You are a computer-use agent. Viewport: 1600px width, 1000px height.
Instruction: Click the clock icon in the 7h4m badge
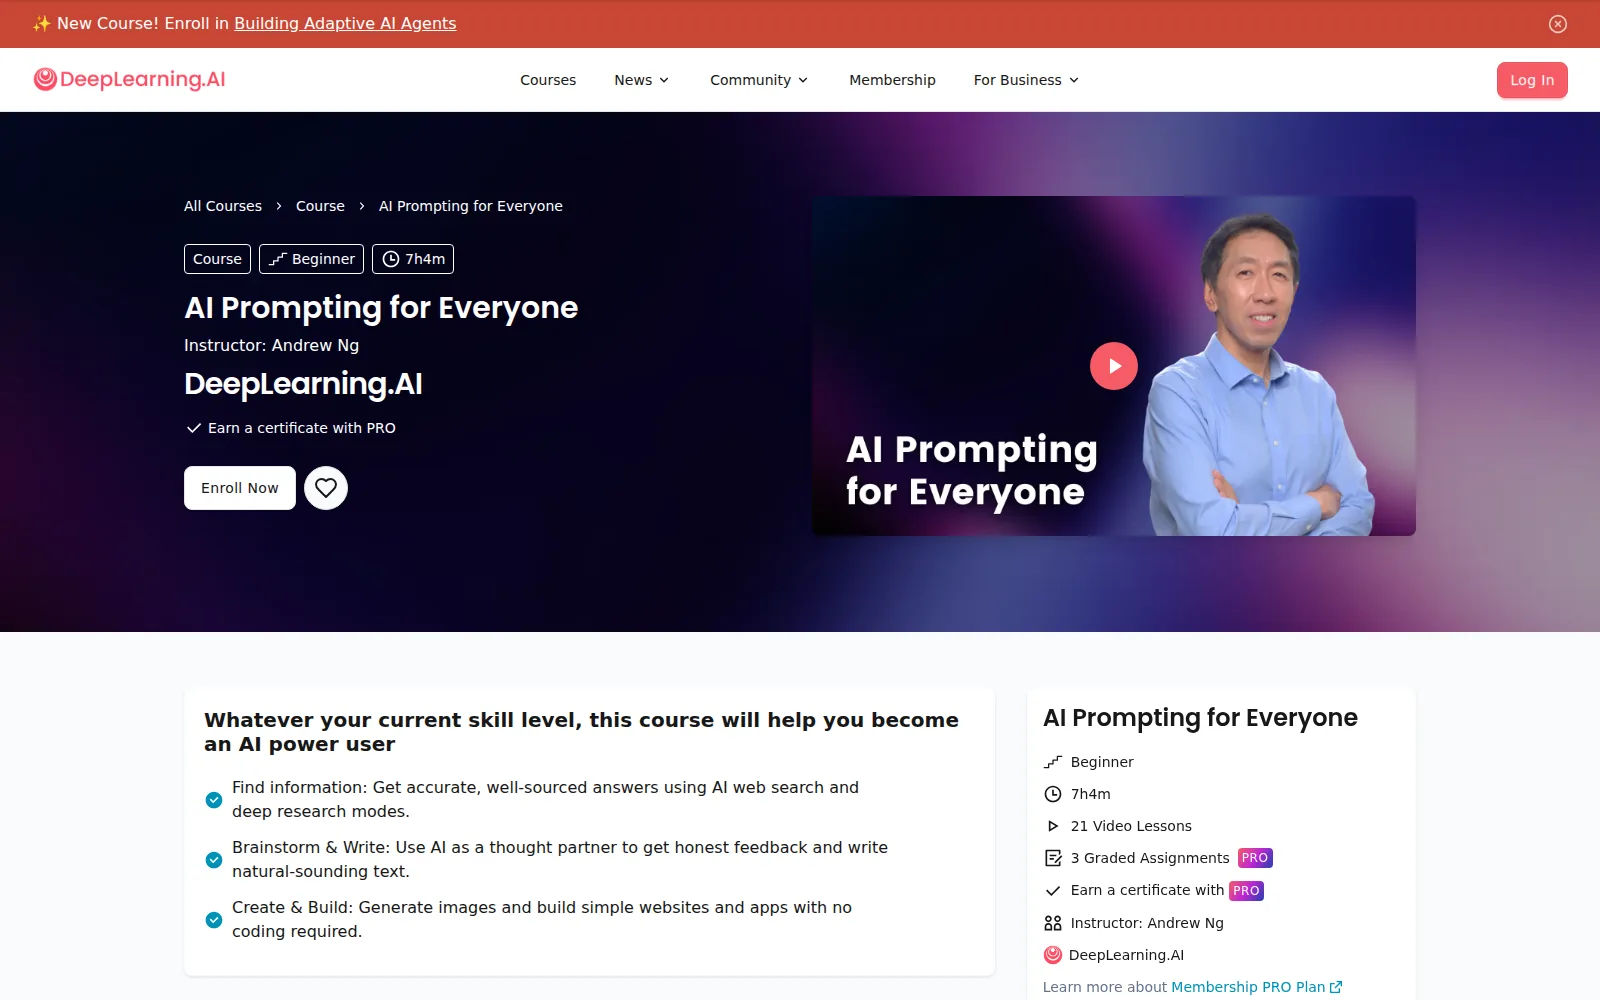391,259
